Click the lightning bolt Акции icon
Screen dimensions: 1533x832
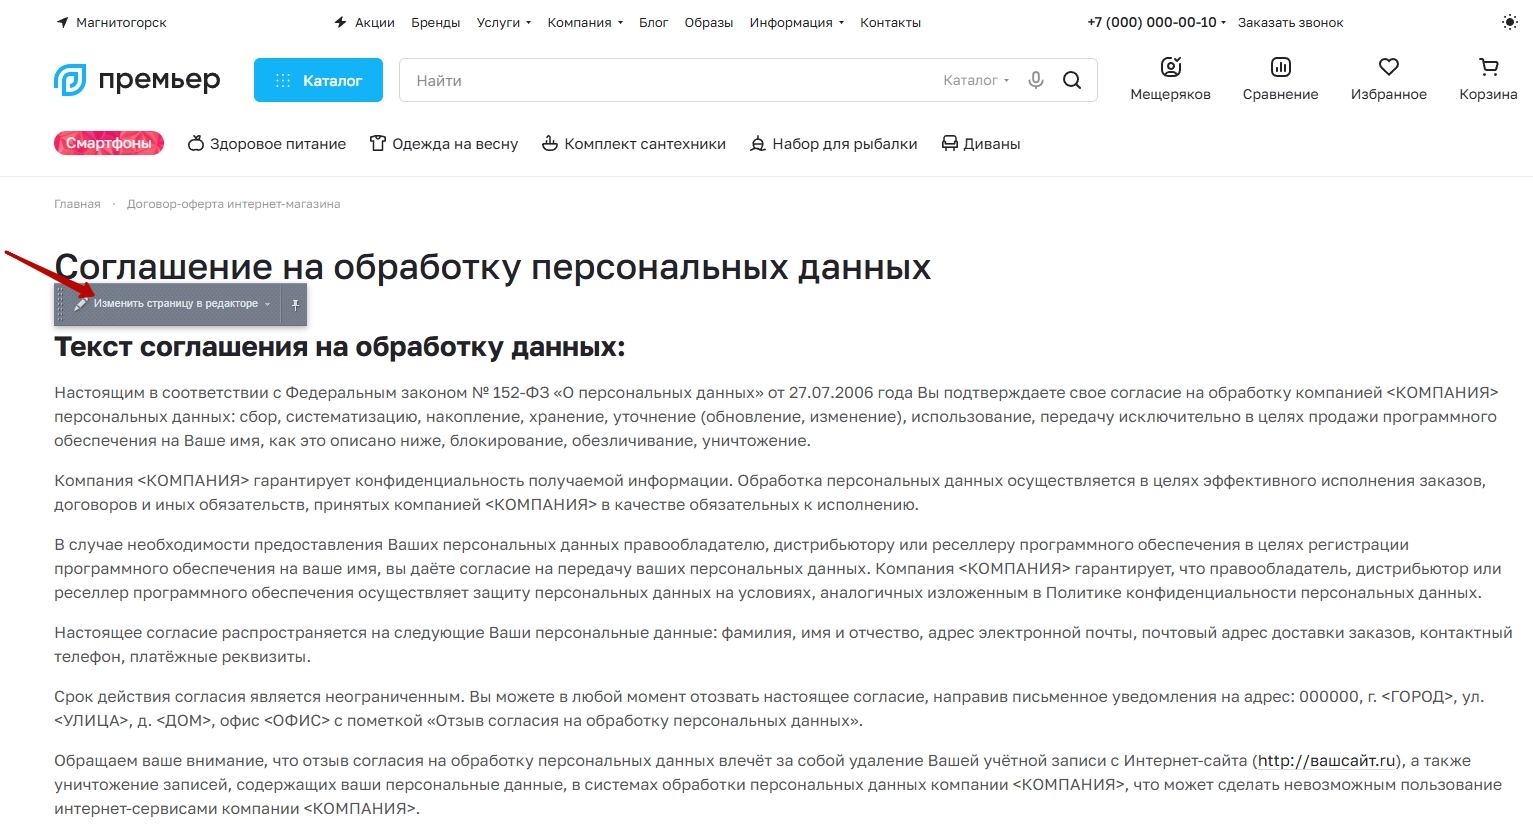click(341, 22)
